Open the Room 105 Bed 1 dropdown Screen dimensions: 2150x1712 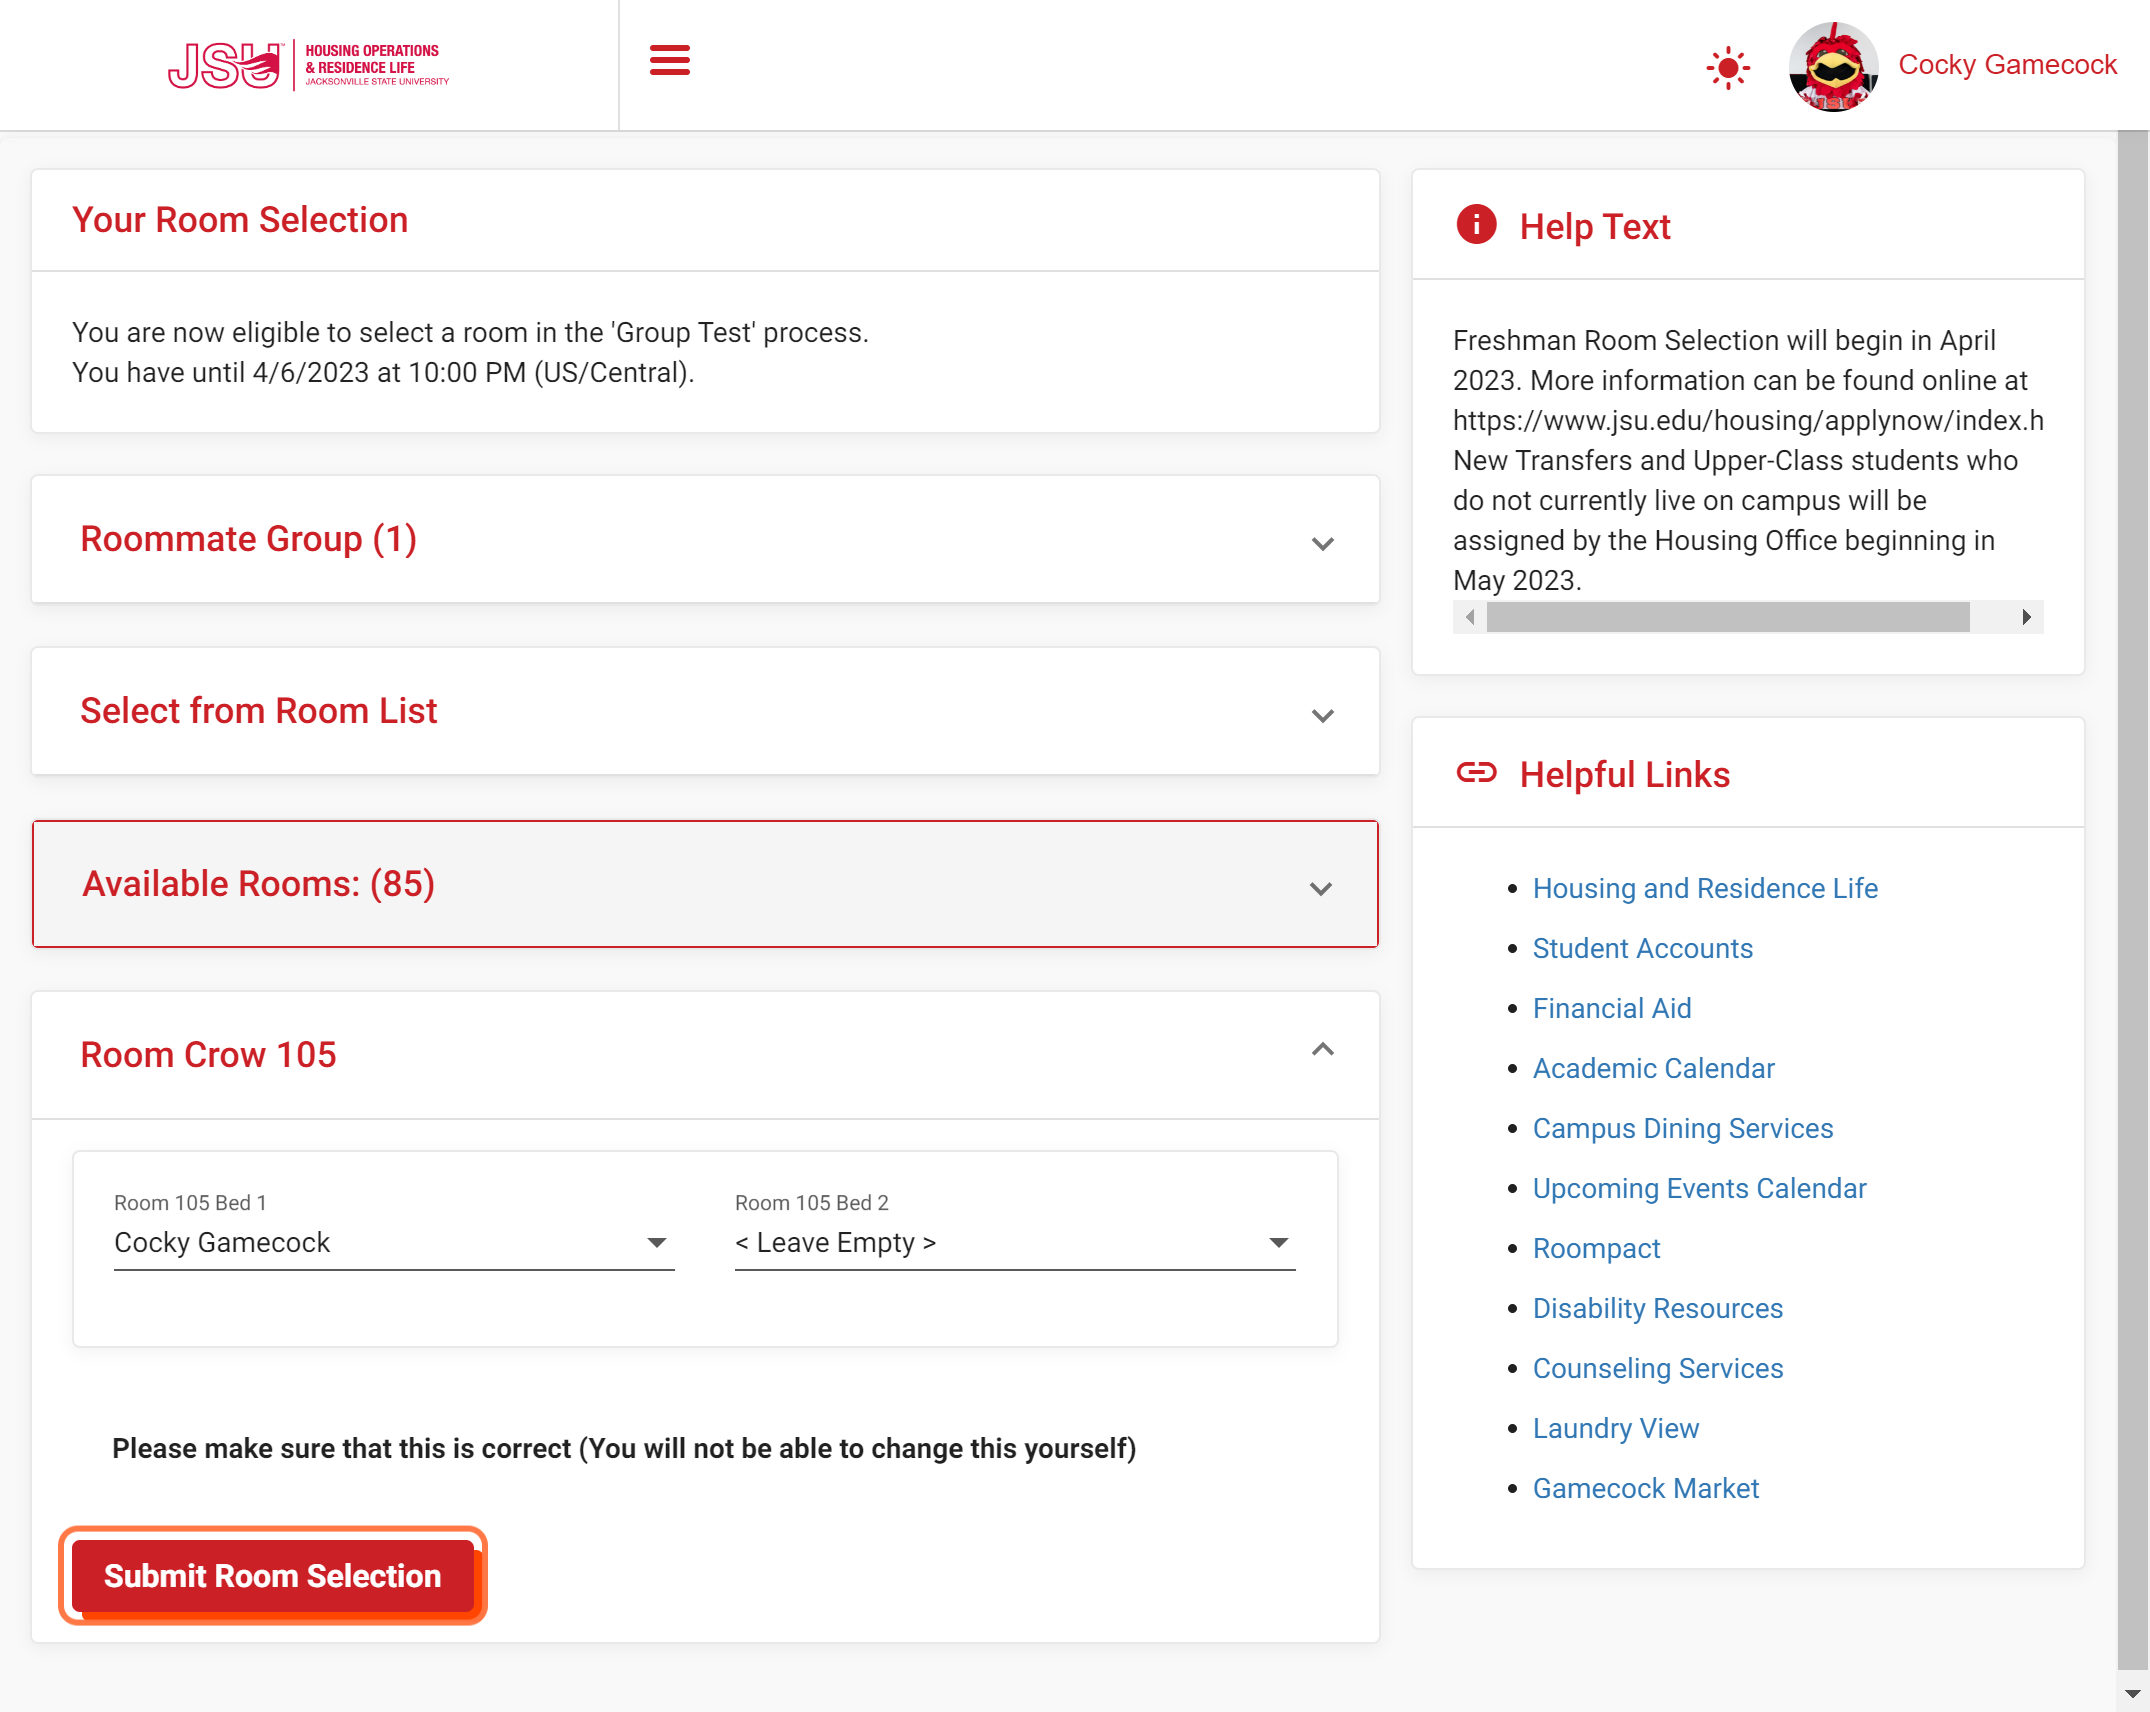pyautogui.click(x=394, y=1243)
